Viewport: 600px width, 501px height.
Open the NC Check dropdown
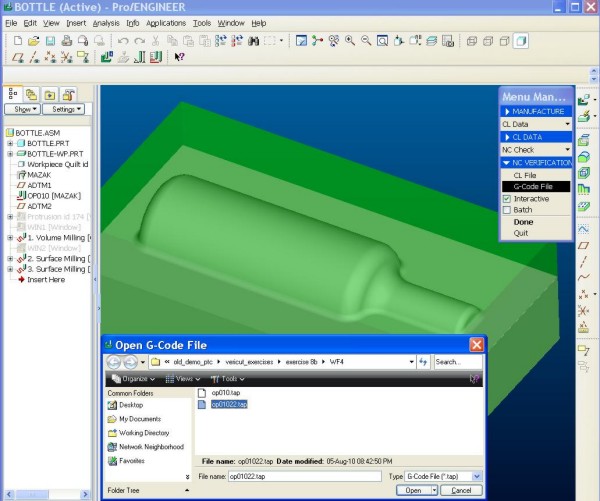(536, 150)
